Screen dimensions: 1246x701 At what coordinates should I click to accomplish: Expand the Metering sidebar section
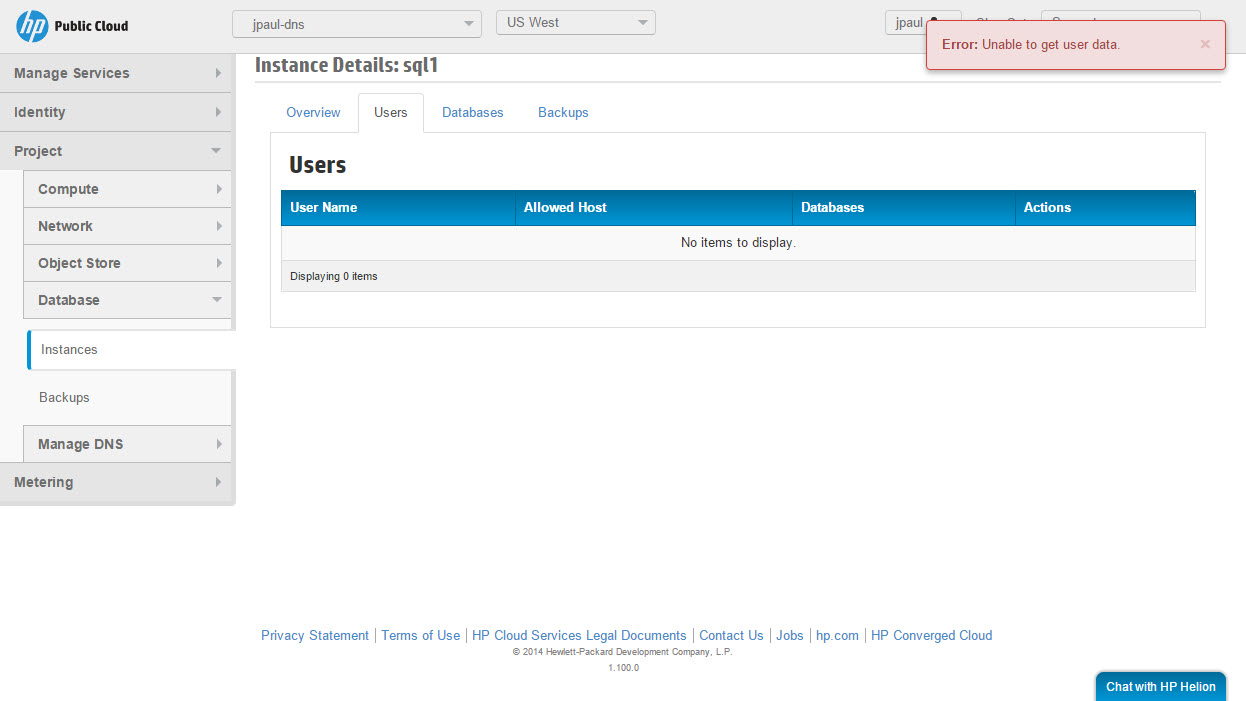coord(116,482)
